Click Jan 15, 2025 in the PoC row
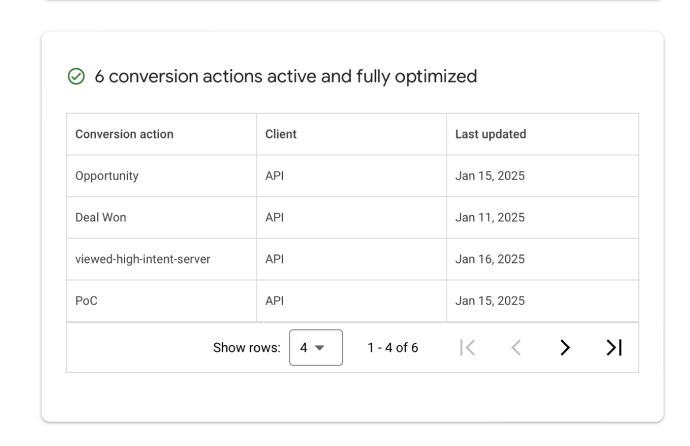This screenshot has height=446, width=690. click(x=490, y=301)
